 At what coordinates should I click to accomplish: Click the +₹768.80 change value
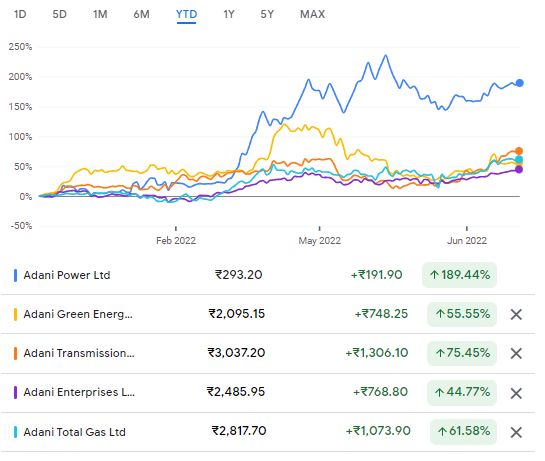[380, 392]
